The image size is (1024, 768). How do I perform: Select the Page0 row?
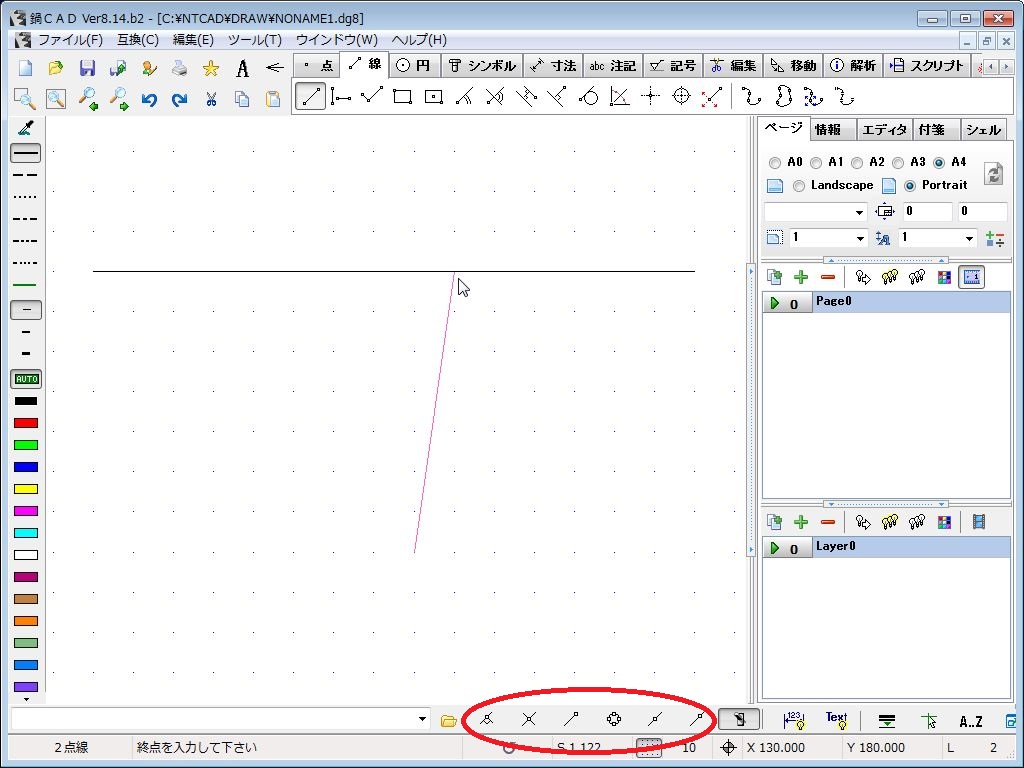click(887, 302)
